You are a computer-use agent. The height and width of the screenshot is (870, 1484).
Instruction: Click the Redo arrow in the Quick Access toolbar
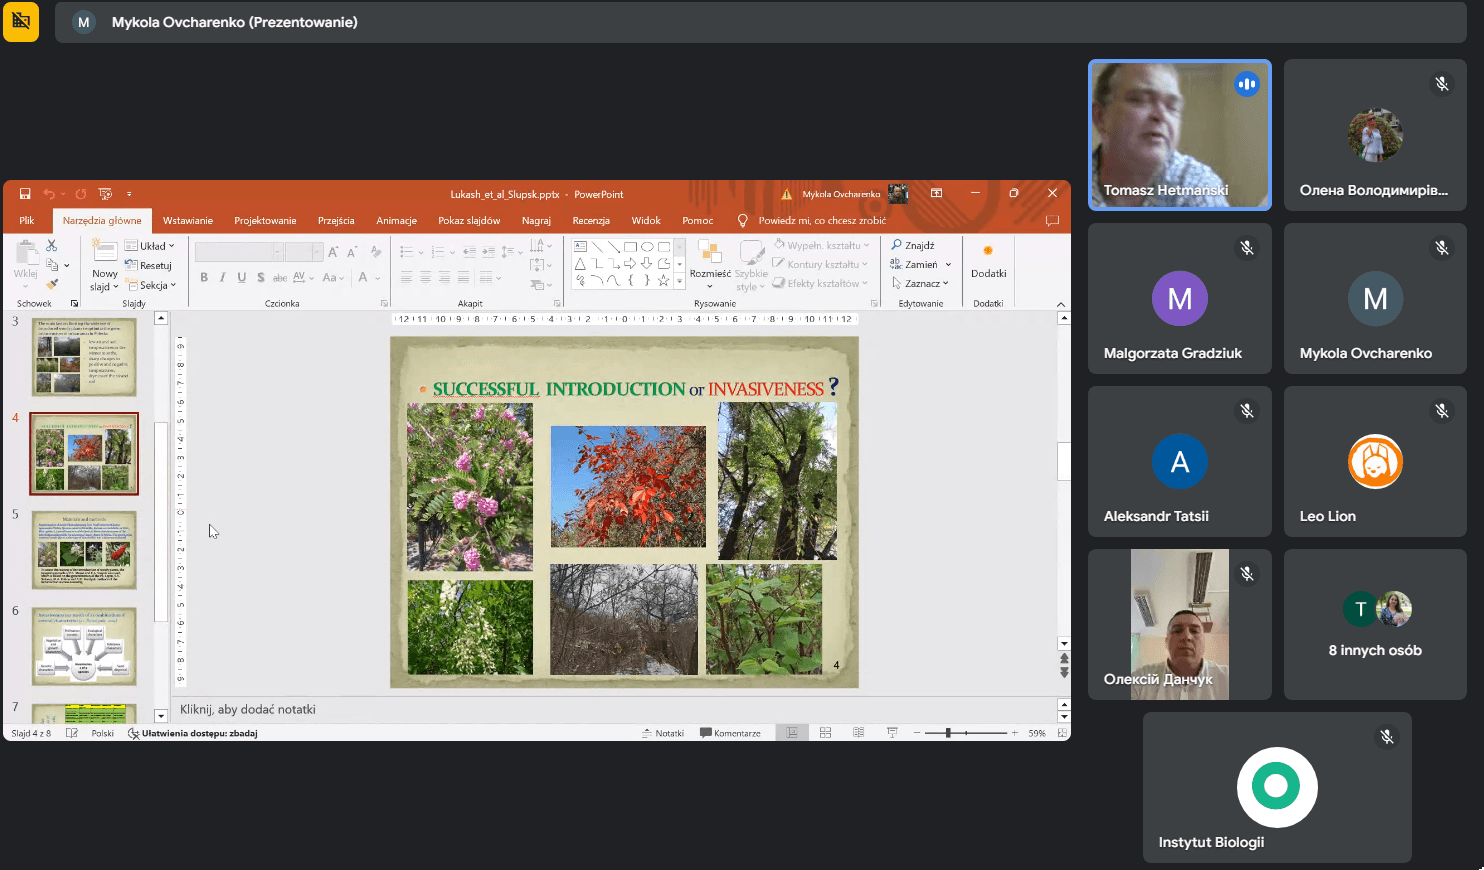click(80, 194)
